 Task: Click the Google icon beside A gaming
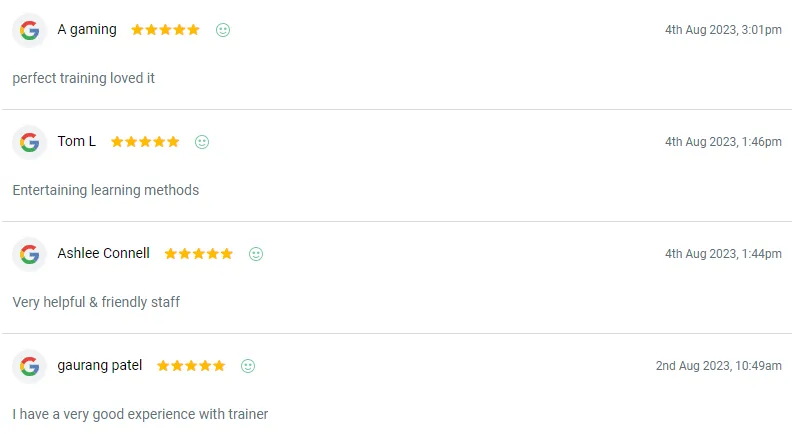point(30,30)
